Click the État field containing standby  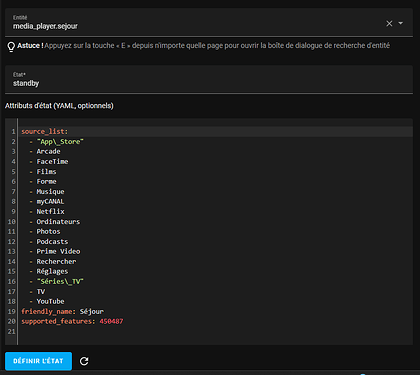[x=209, y=79]
